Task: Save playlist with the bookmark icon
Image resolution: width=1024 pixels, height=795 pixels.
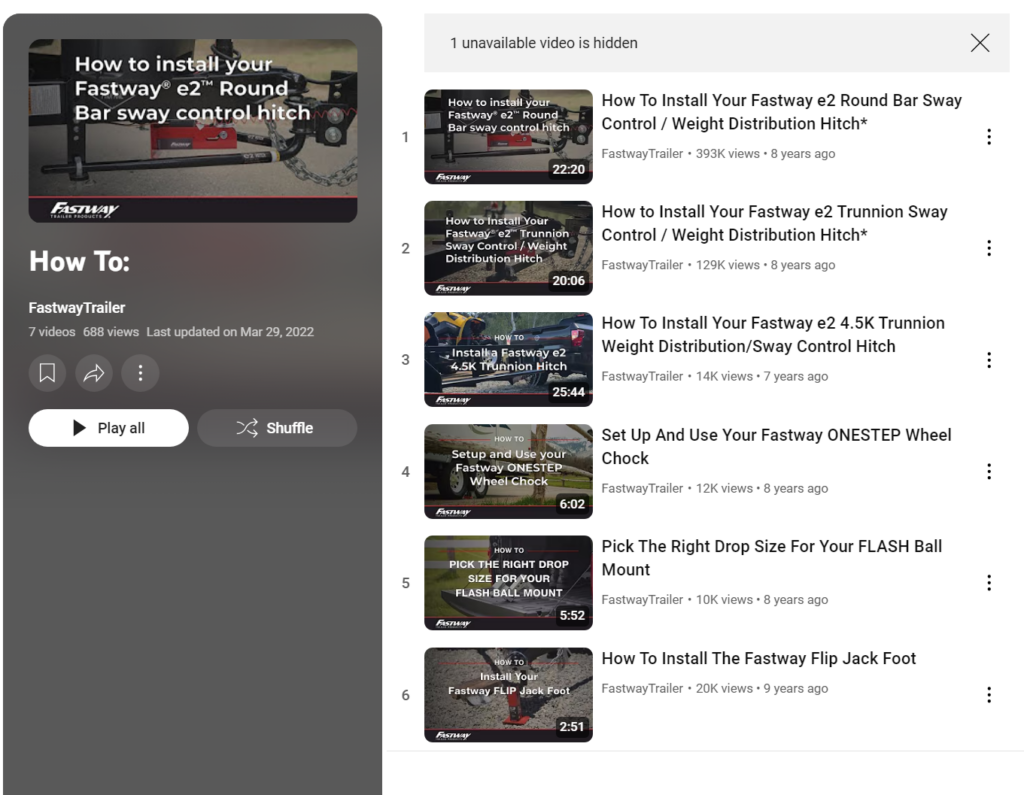Action: (47, 373)
